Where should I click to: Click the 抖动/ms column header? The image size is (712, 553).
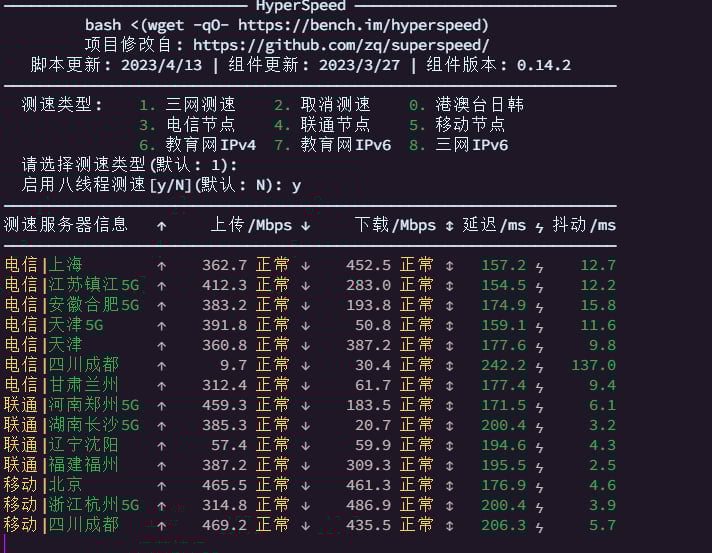[x=584, y=225]
